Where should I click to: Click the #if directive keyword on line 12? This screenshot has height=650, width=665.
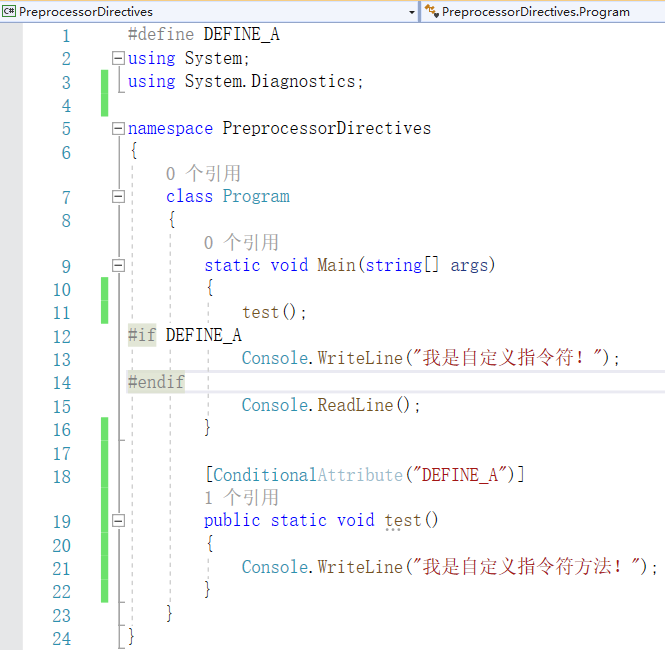pos(142,336)
